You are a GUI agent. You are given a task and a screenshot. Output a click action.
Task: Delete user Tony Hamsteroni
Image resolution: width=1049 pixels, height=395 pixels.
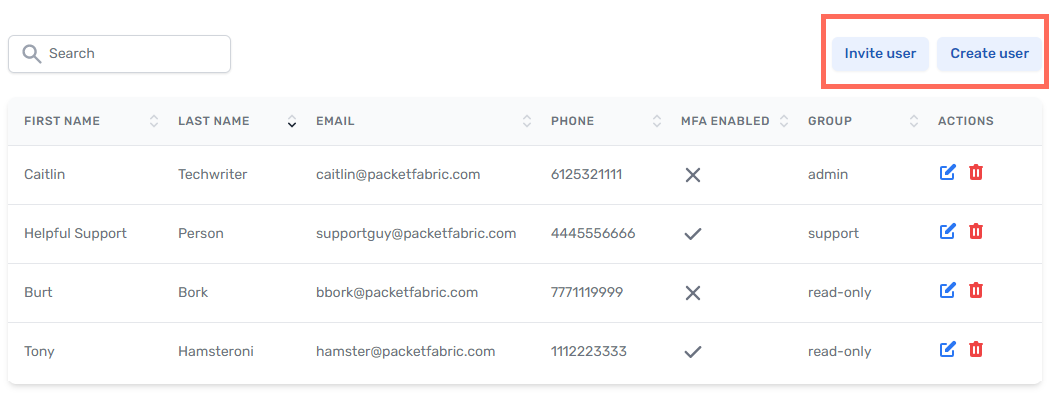(976, 349)
